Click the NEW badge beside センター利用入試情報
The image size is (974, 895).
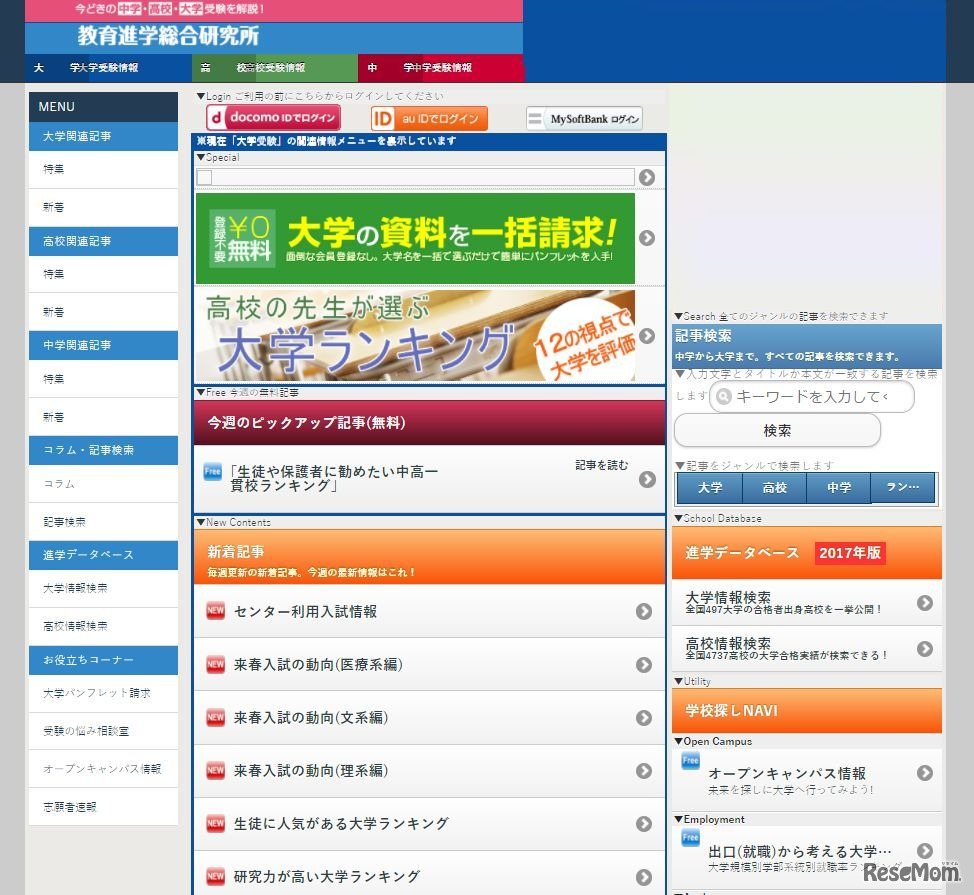coord(216,610)
